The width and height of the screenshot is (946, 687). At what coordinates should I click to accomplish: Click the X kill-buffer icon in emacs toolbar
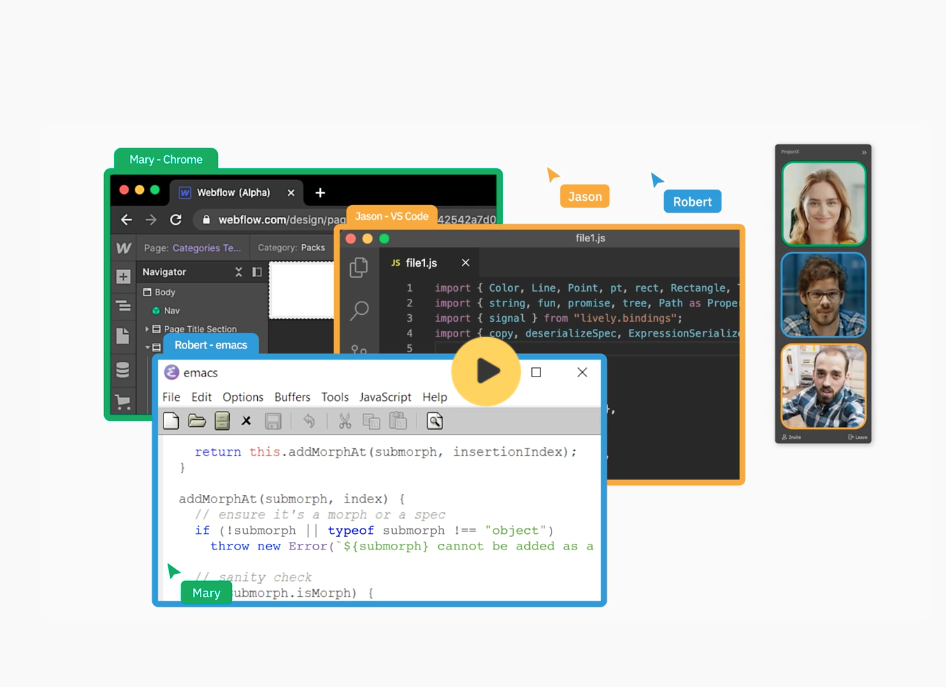(246, 421)
